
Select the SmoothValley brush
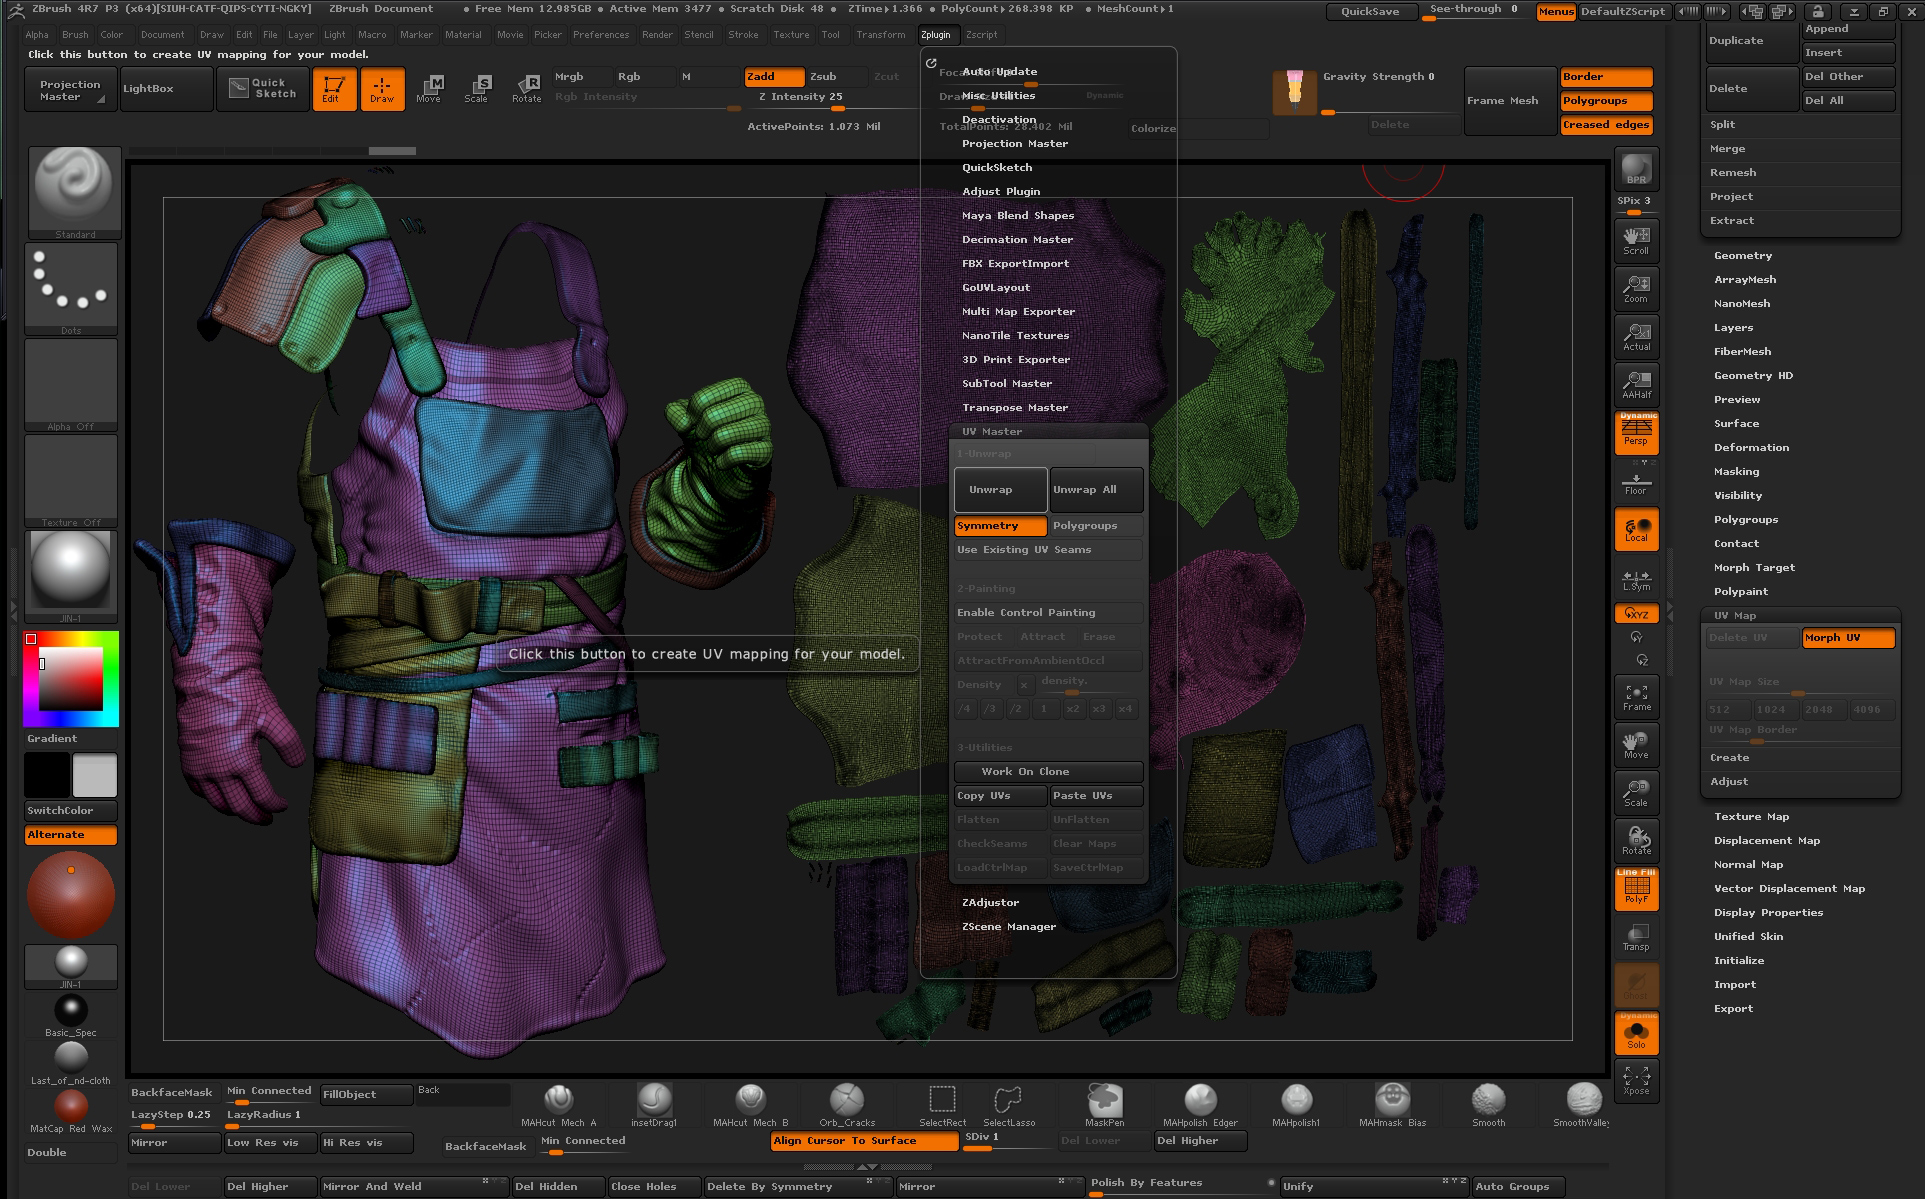[x=1582, y=1105]
